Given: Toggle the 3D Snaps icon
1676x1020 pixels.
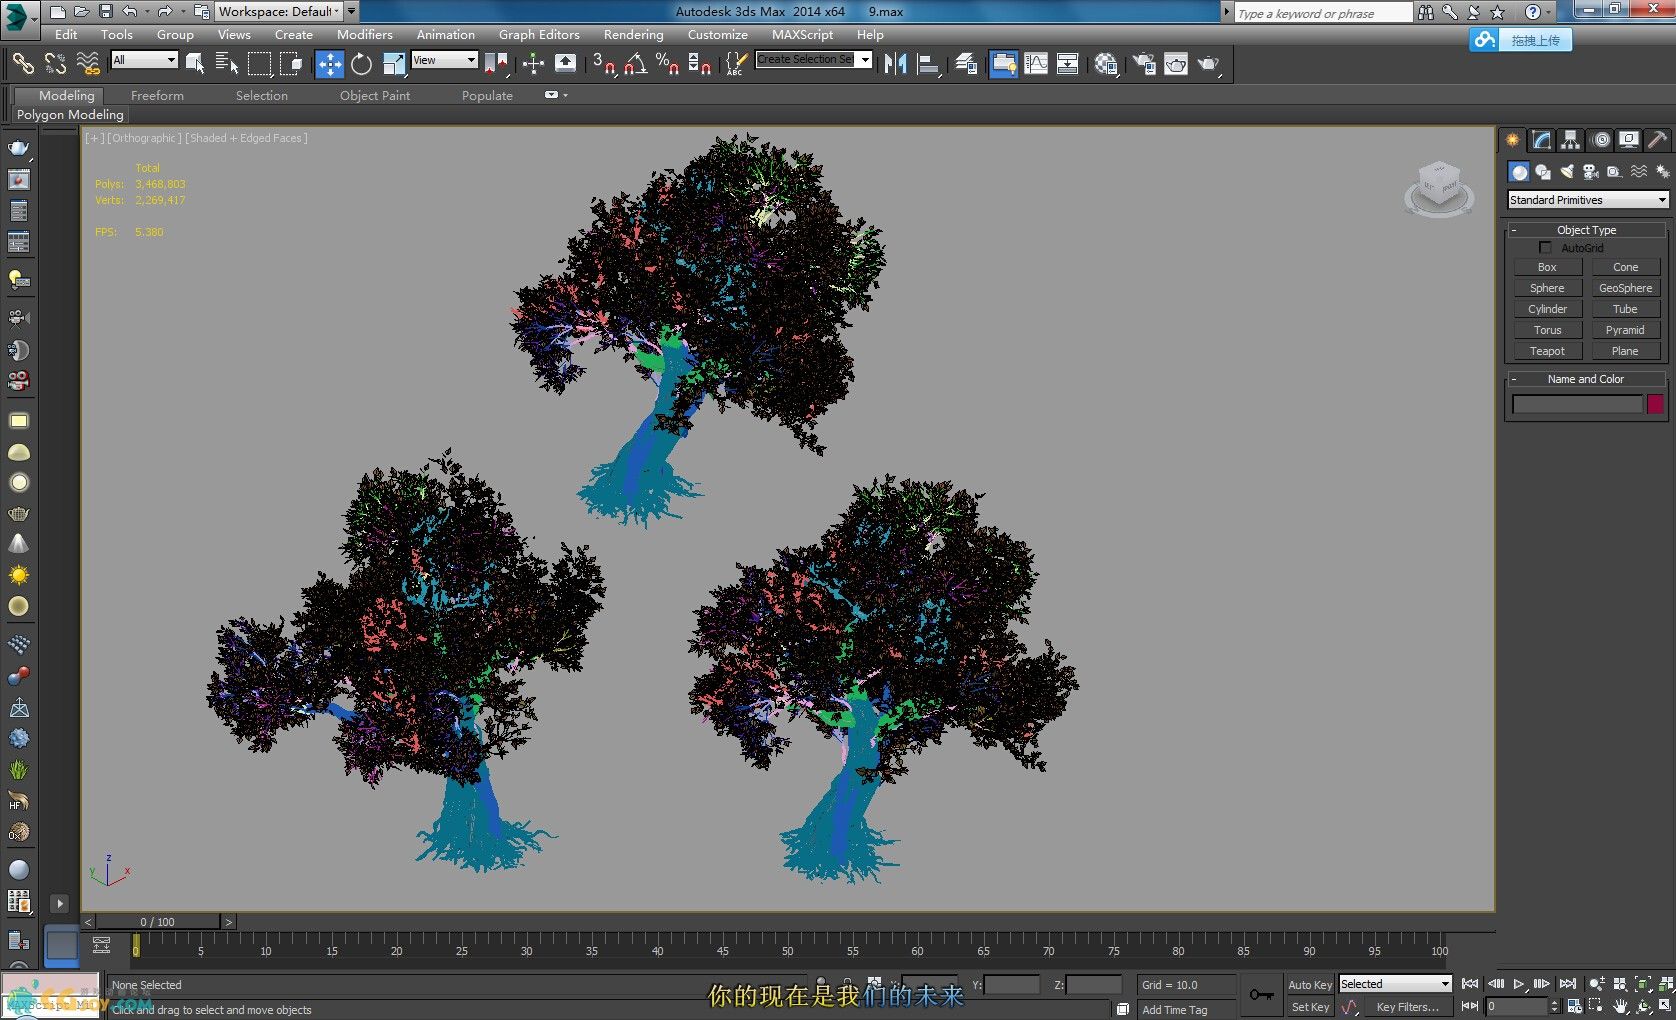Looking at the screenshot, I should (604, 64).
